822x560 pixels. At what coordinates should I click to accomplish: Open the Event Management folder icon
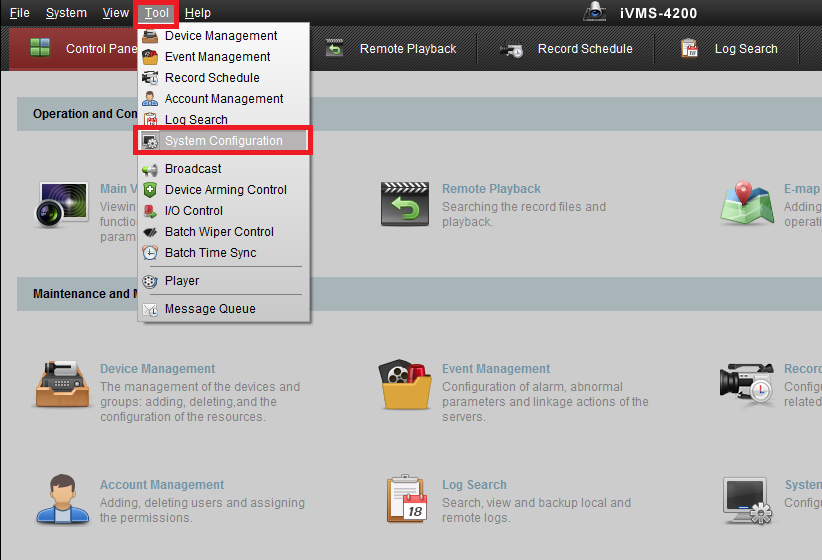tap(405, 385)
